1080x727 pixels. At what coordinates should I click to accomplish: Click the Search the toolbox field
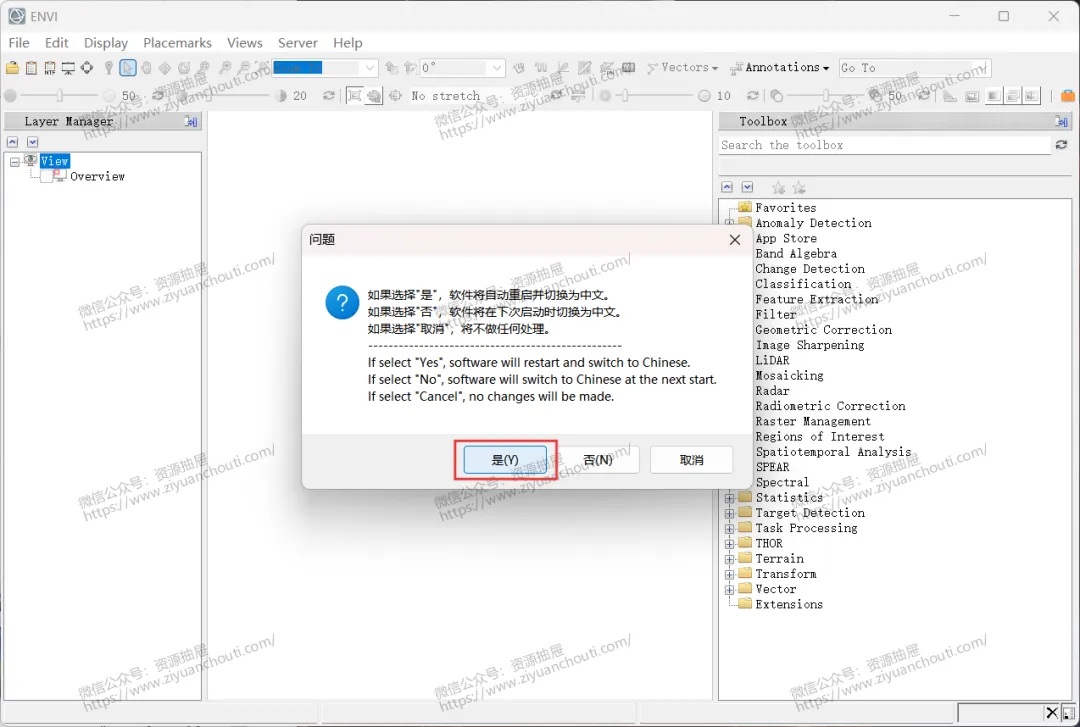(885, 145)
